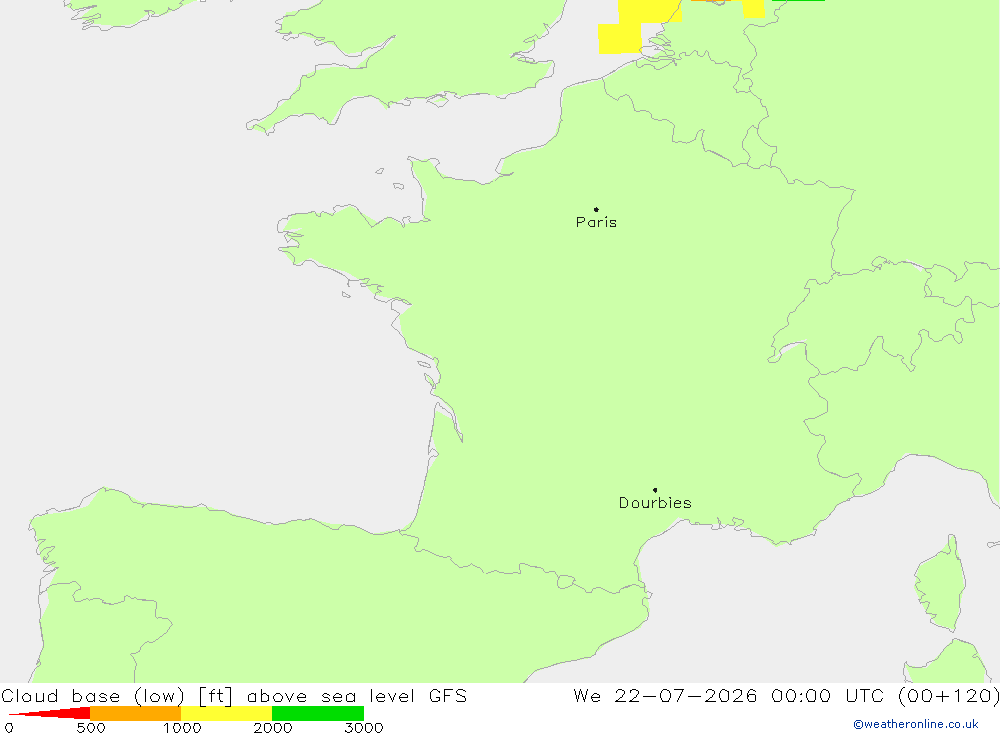Viewport: 1000px width, 733px height.
Task: Click the forecast date We 22-07-2026 text
Action: 665,696
